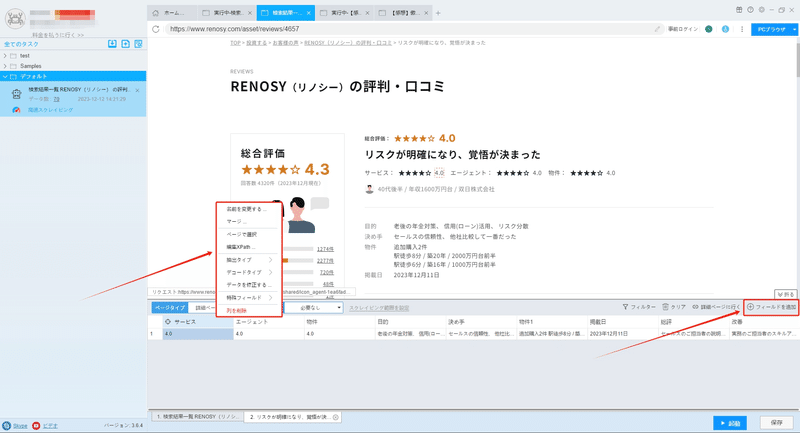Click the data count 79 link

pyautogui.click(x=57, y=99)
